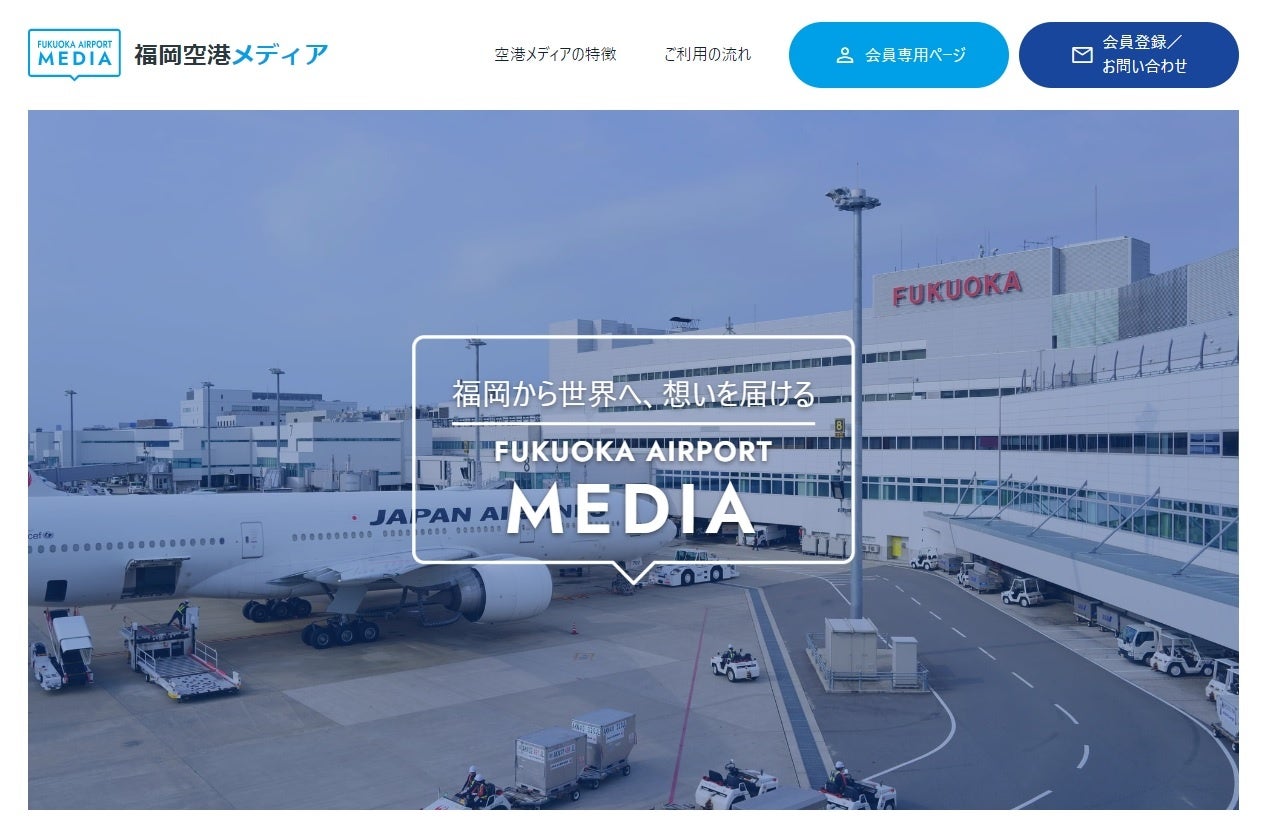The image size is (1266, 840).
Task: Click the red circle emblem on the plane tail
Action: point(33,478)
